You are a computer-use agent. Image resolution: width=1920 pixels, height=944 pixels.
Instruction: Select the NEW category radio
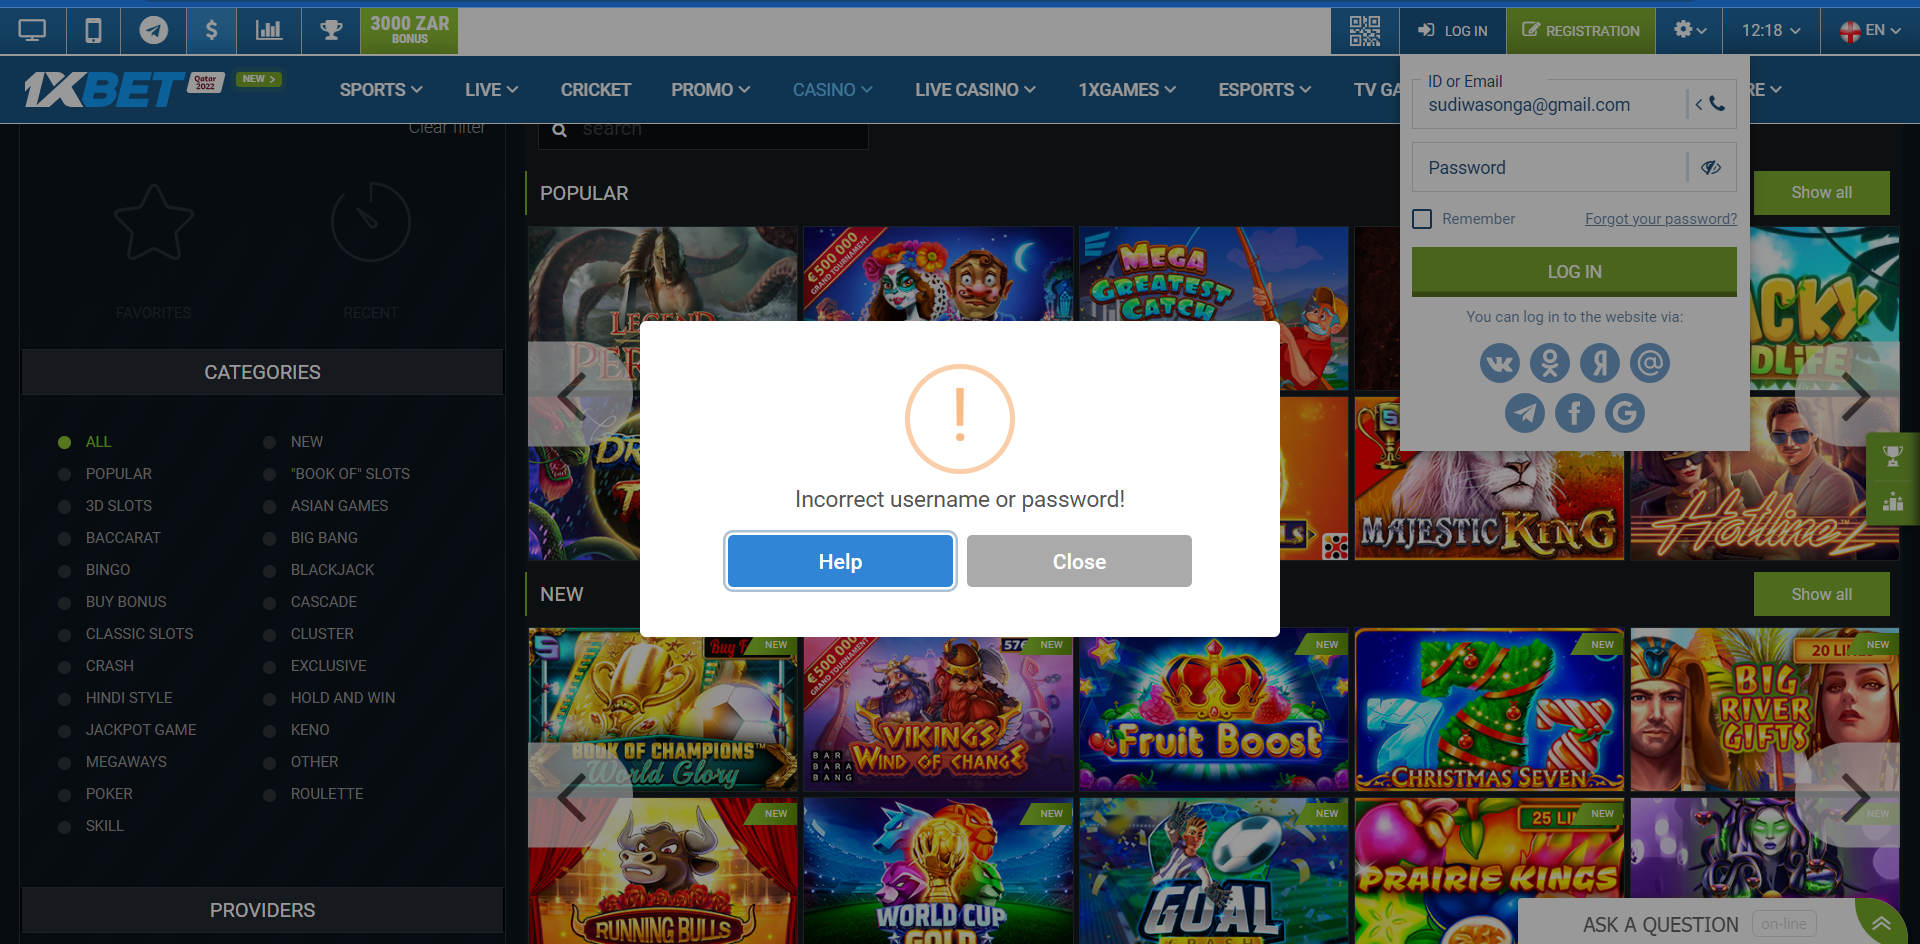[269, 442]
